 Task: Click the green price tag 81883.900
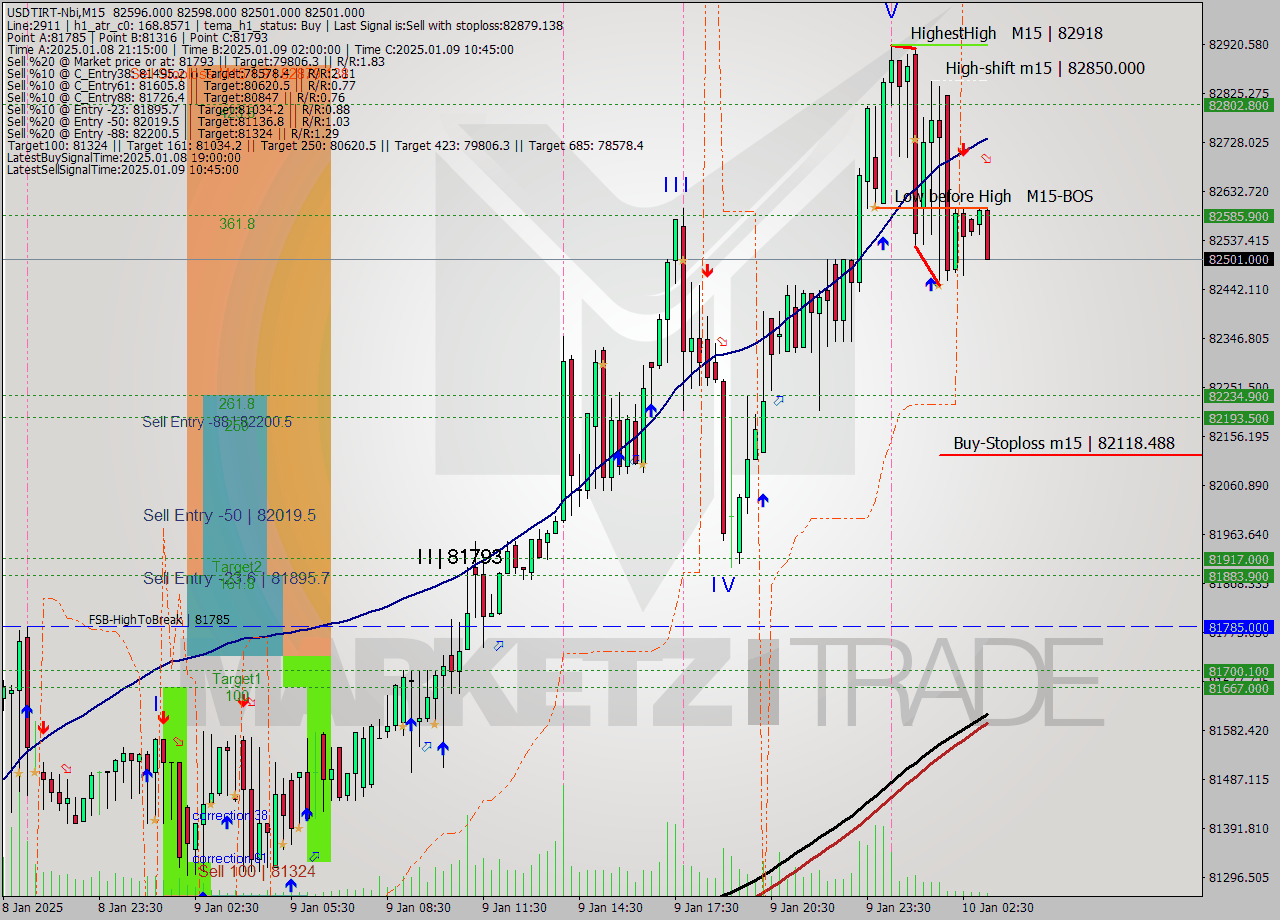click(x=1240, y=576)
